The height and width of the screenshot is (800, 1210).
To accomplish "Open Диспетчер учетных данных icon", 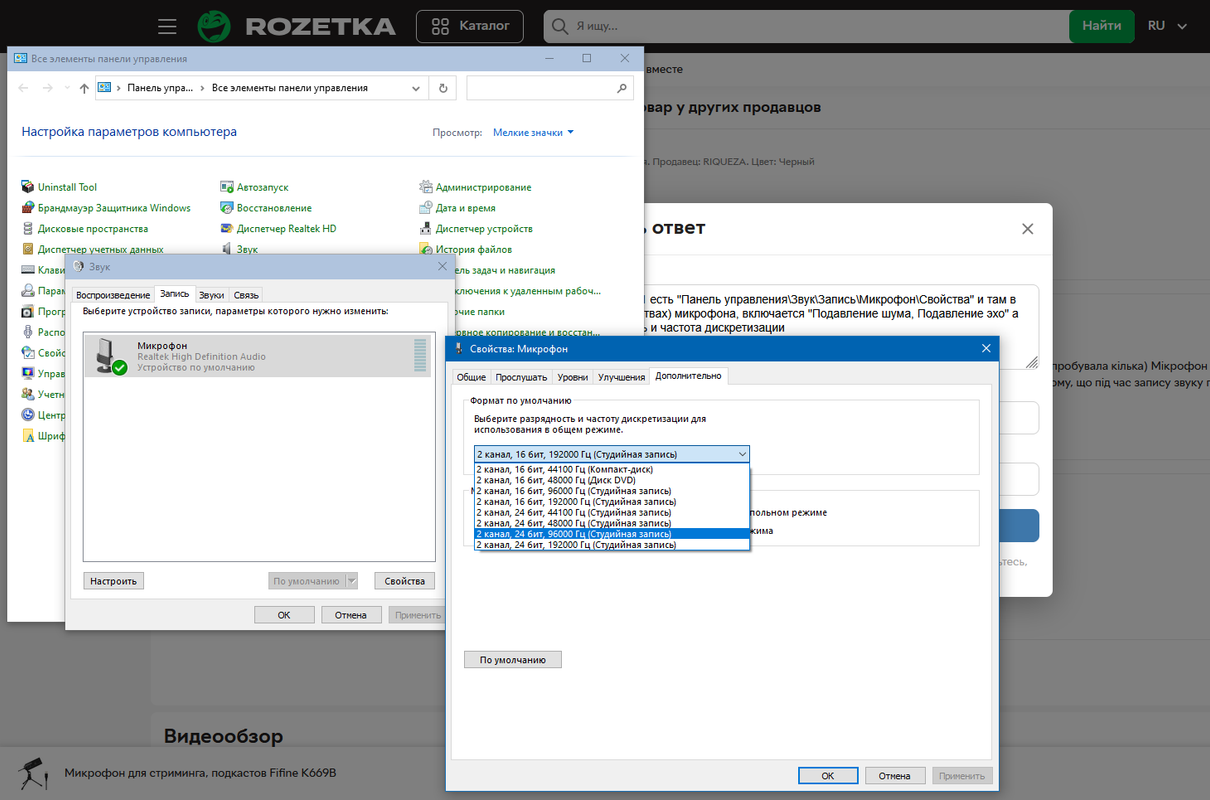I will 28,249.
